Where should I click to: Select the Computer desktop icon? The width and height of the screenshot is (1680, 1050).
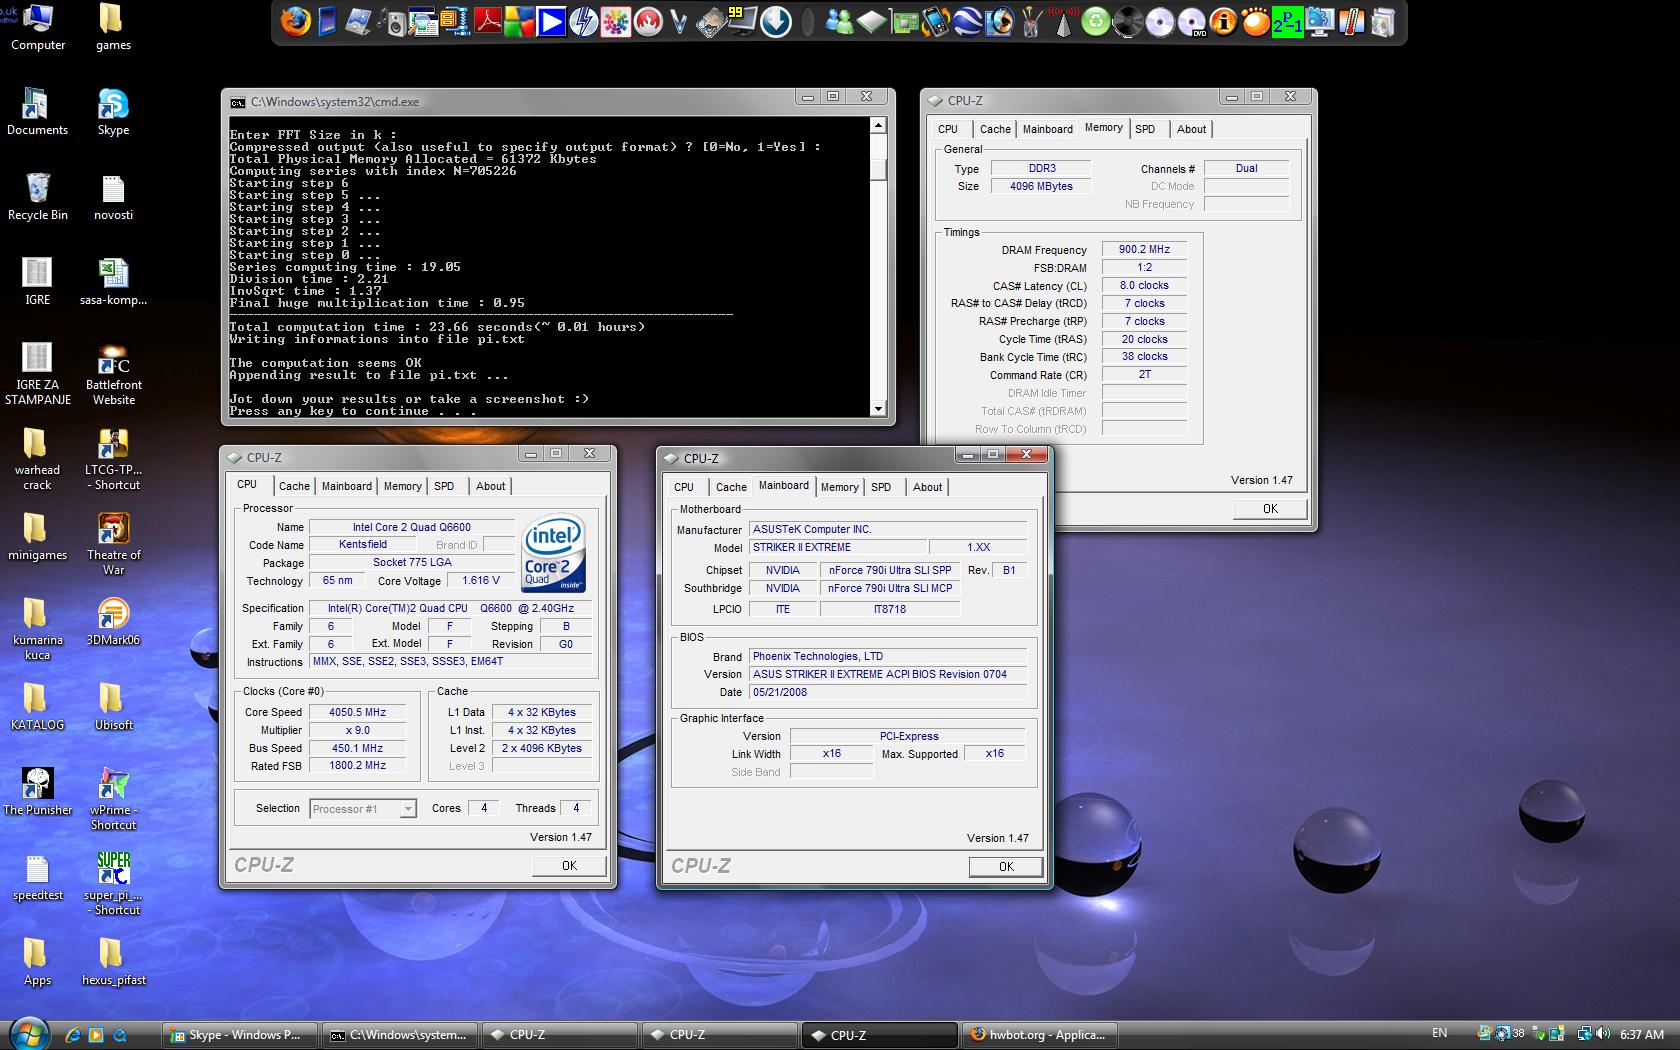click(x=37, y=27)
